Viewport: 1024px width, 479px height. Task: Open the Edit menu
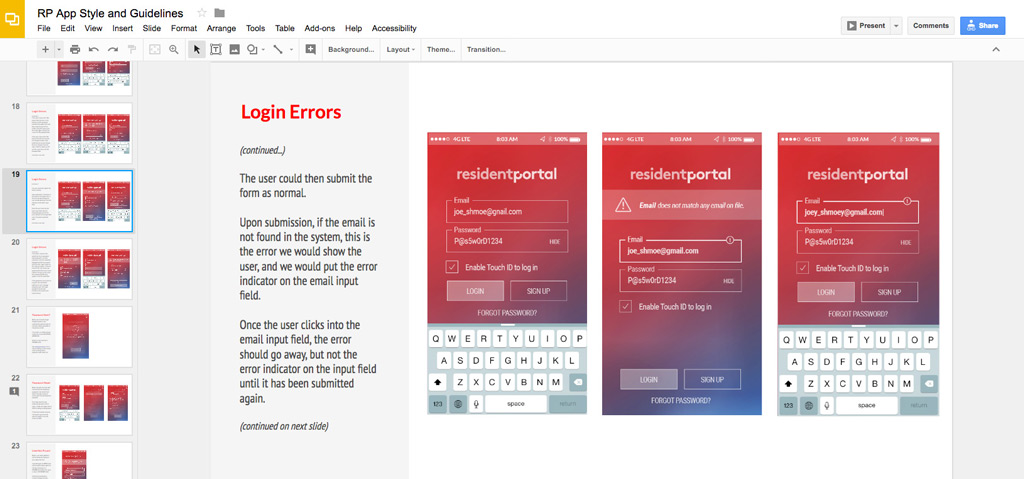(x=67, y=28)
